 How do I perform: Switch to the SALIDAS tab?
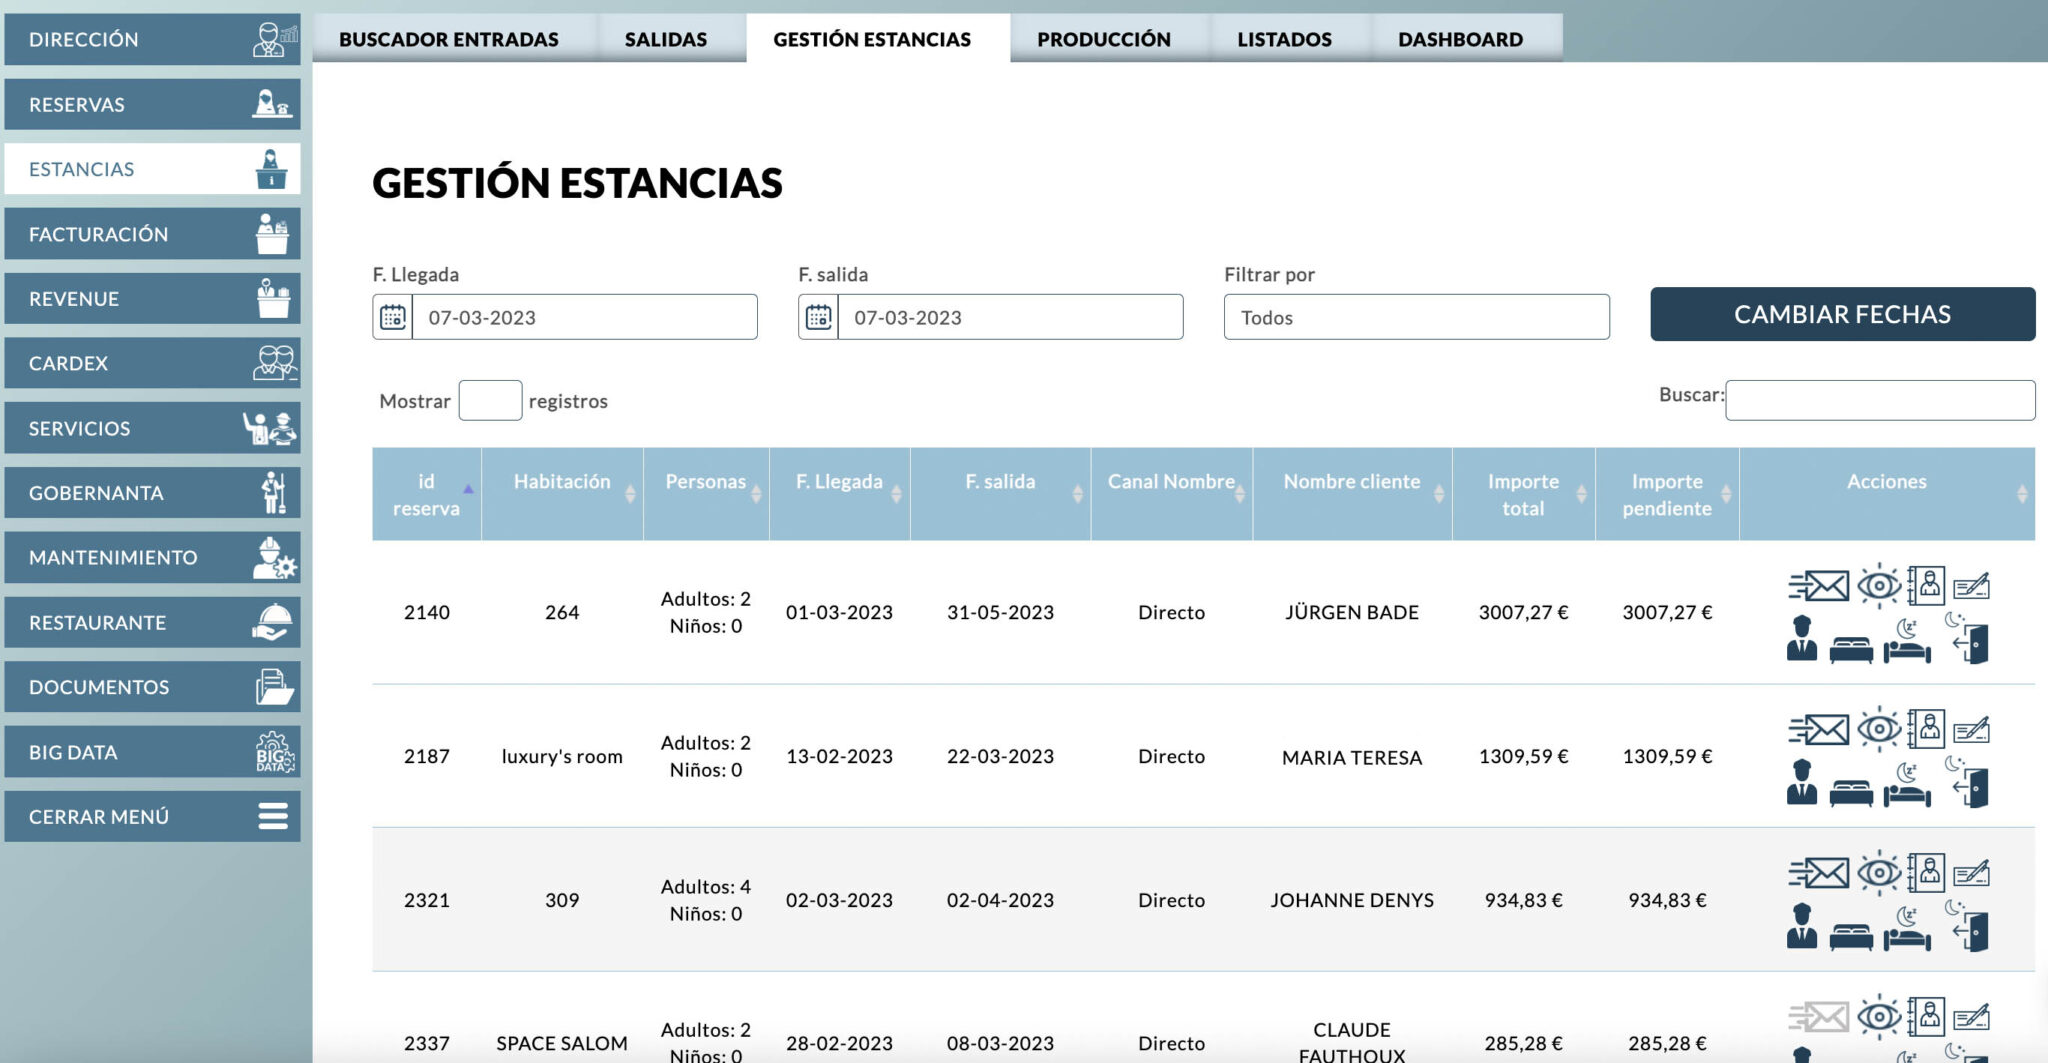664,39
